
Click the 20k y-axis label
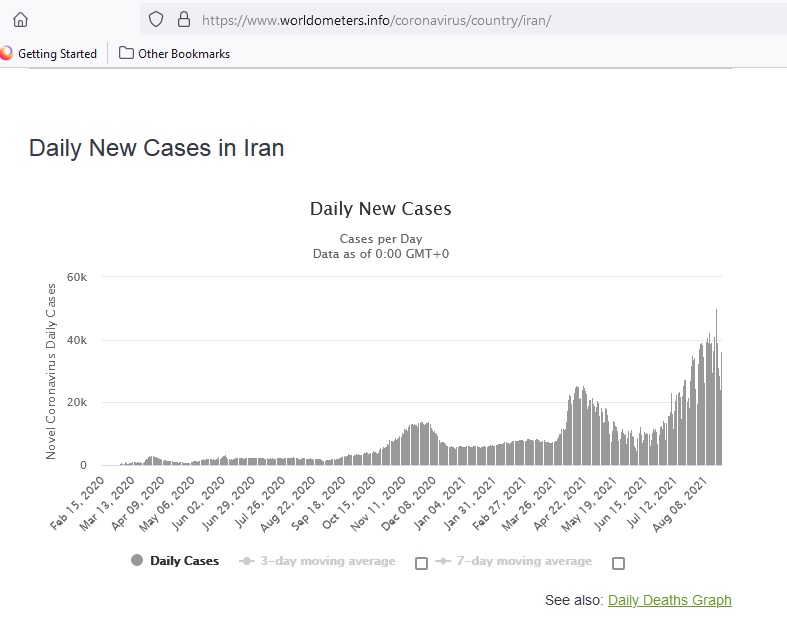[x=77, y=403]
